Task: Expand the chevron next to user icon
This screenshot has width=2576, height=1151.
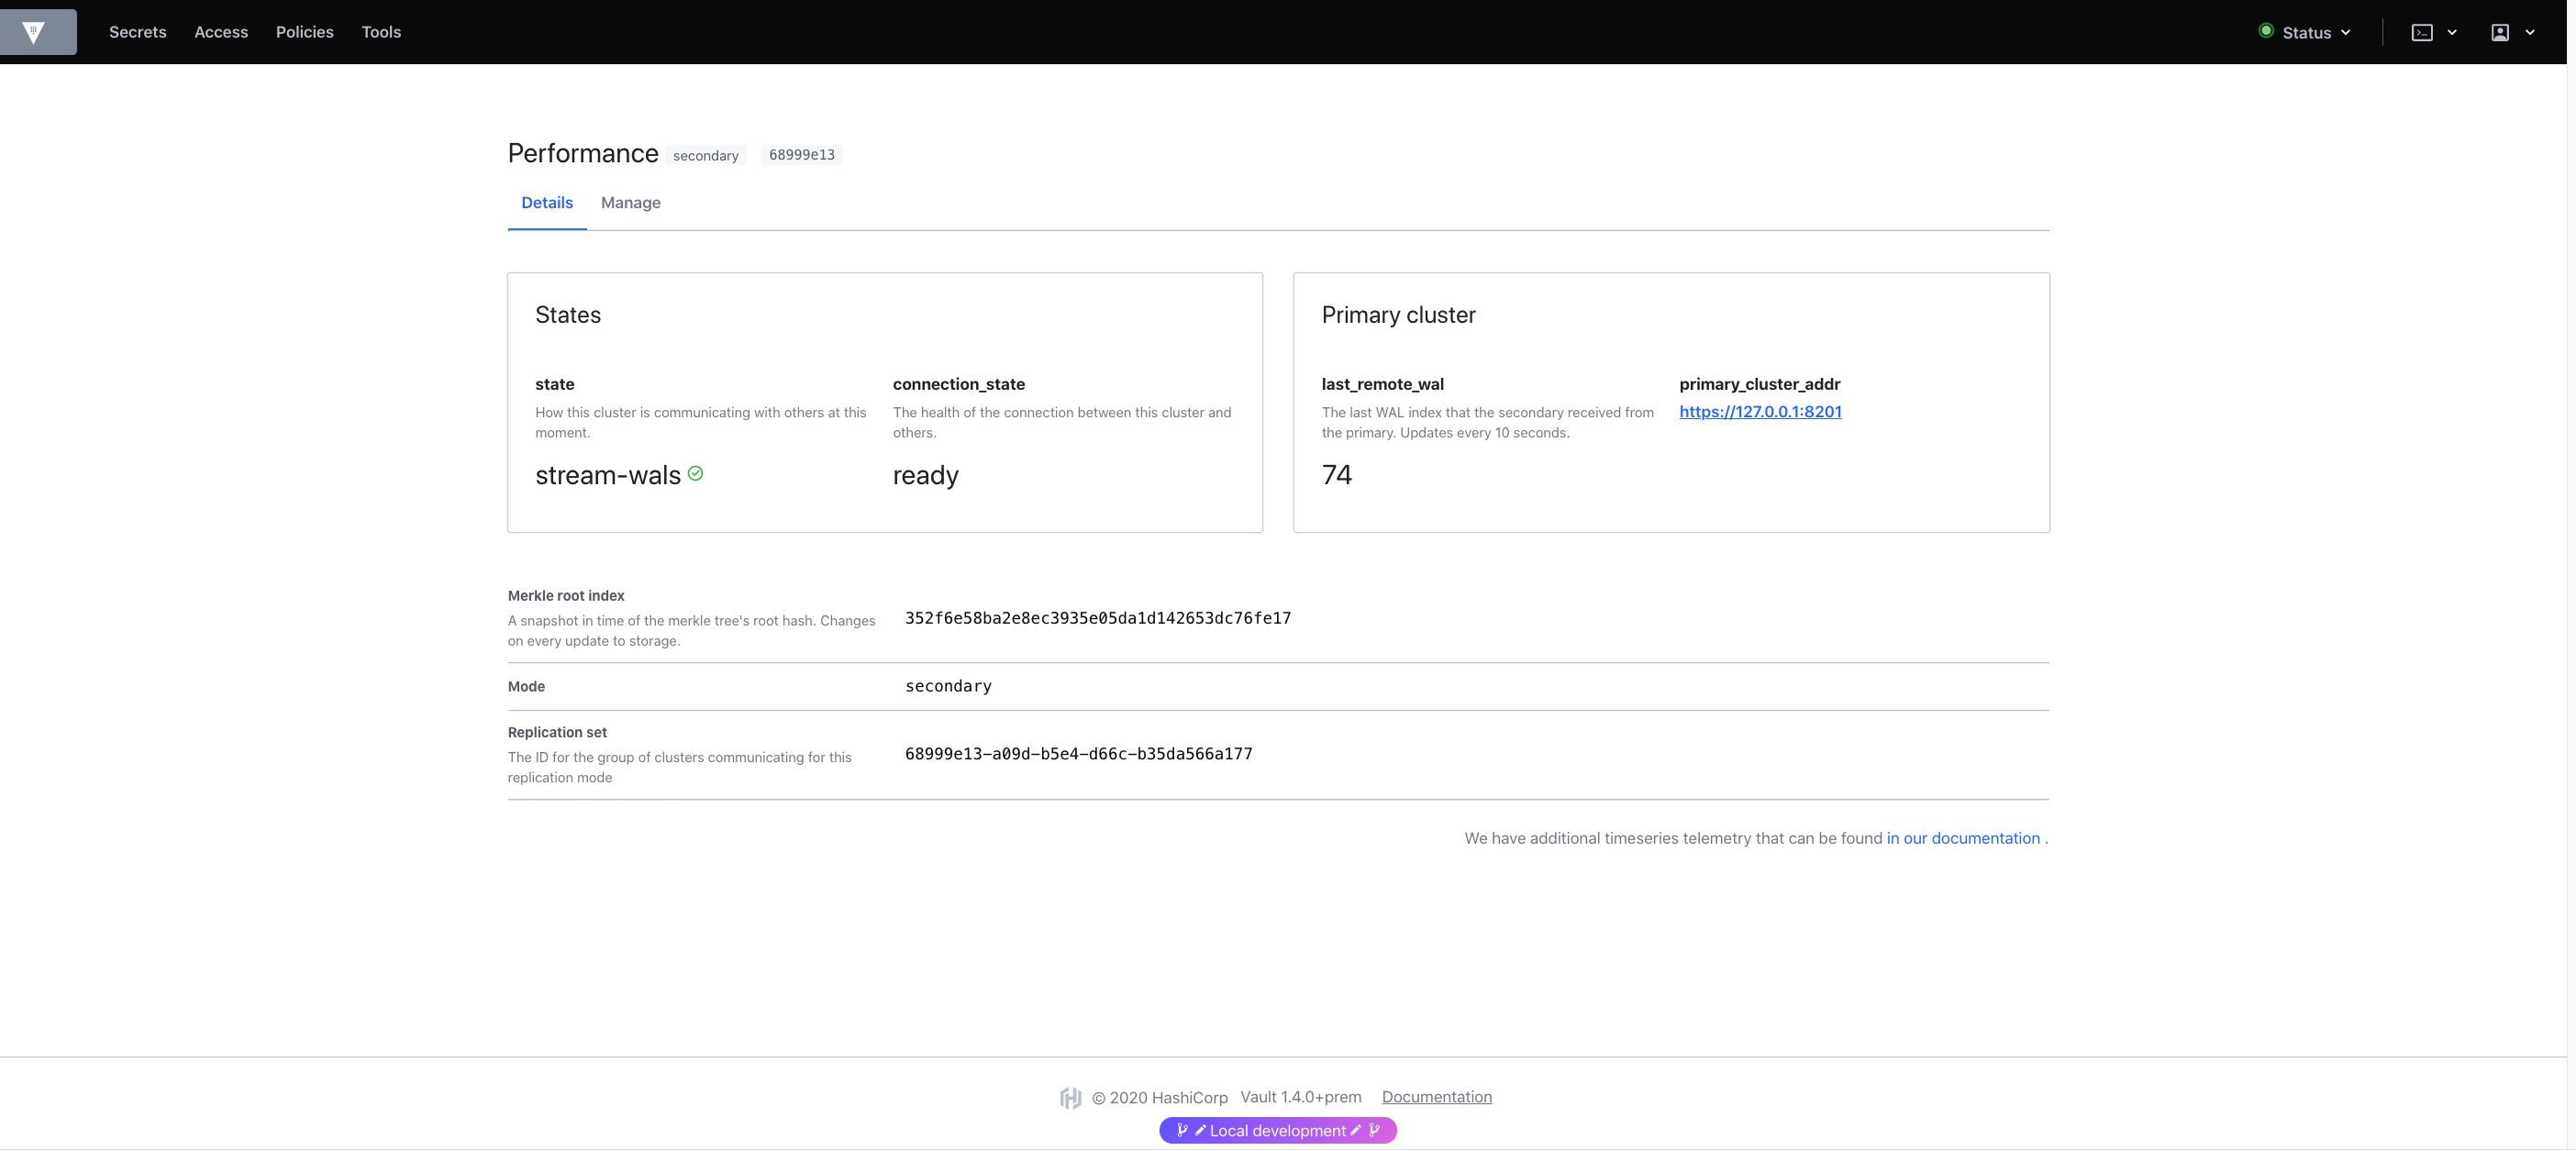Action: 2530,33
